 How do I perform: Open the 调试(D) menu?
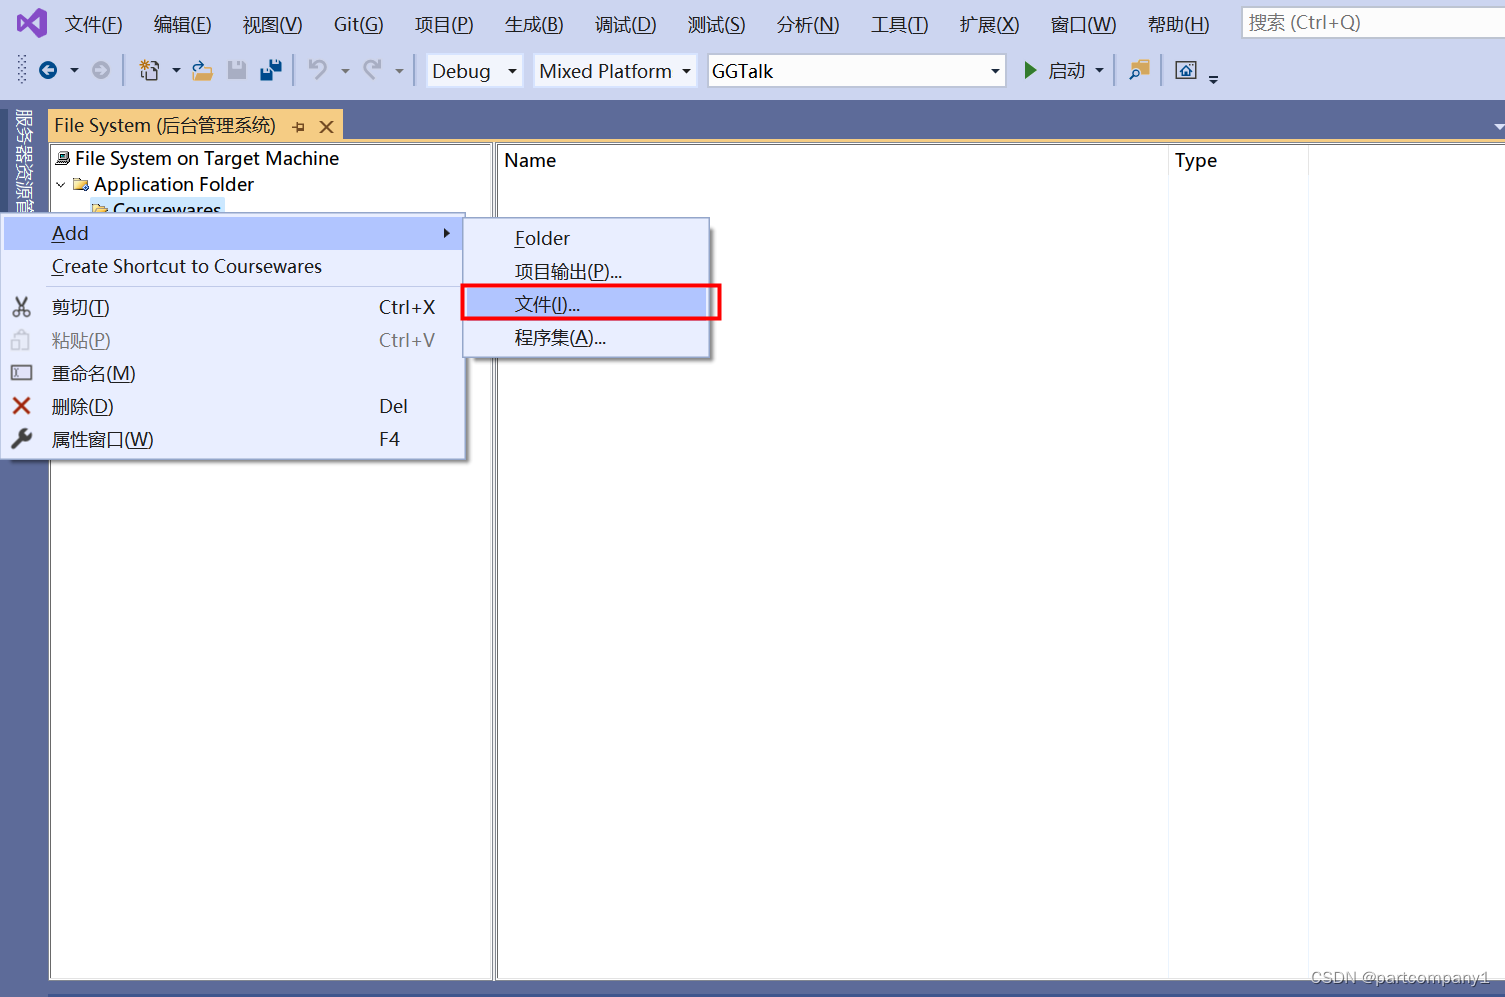pyautogui.click(x=625, y=24)
